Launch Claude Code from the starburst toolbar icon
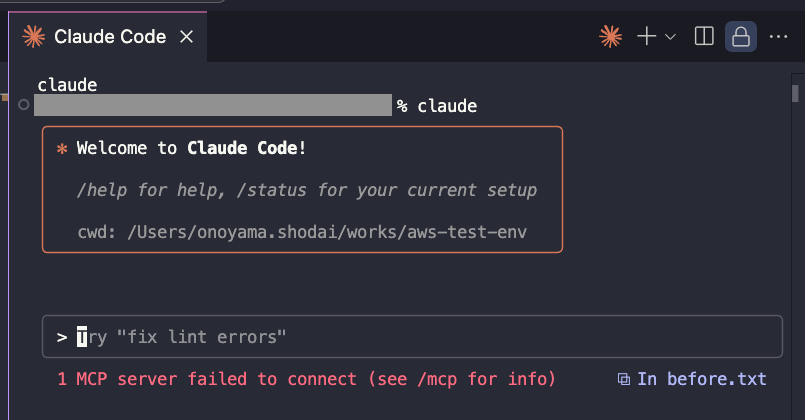805x420 pixels. pyautogui.click(x=610, y=36)
